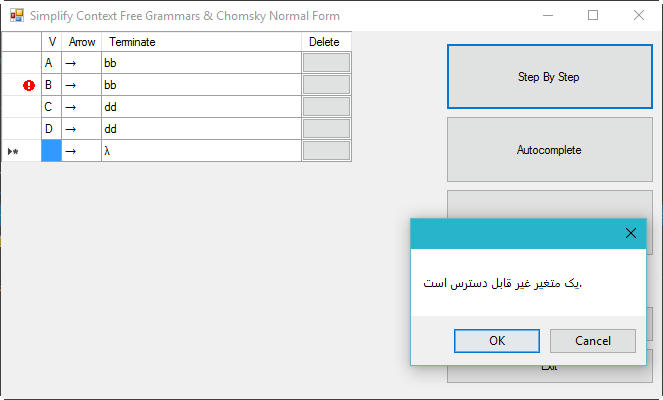Click the Arrow column header

tap(82, 42)
